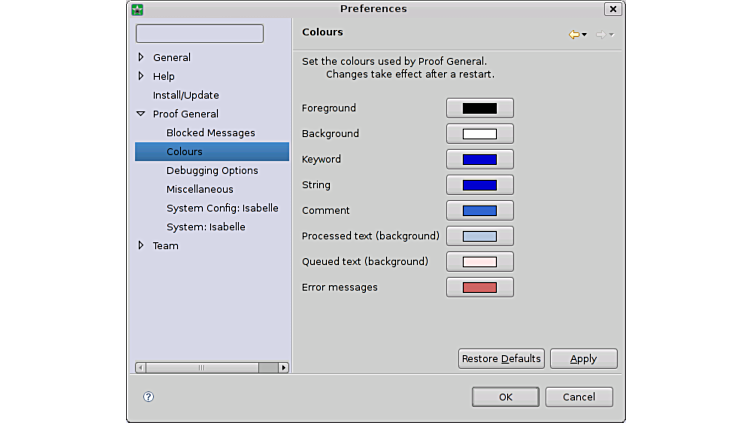Open the forward history dropdown arrow
752x423 pixels.
pos(612,35)
